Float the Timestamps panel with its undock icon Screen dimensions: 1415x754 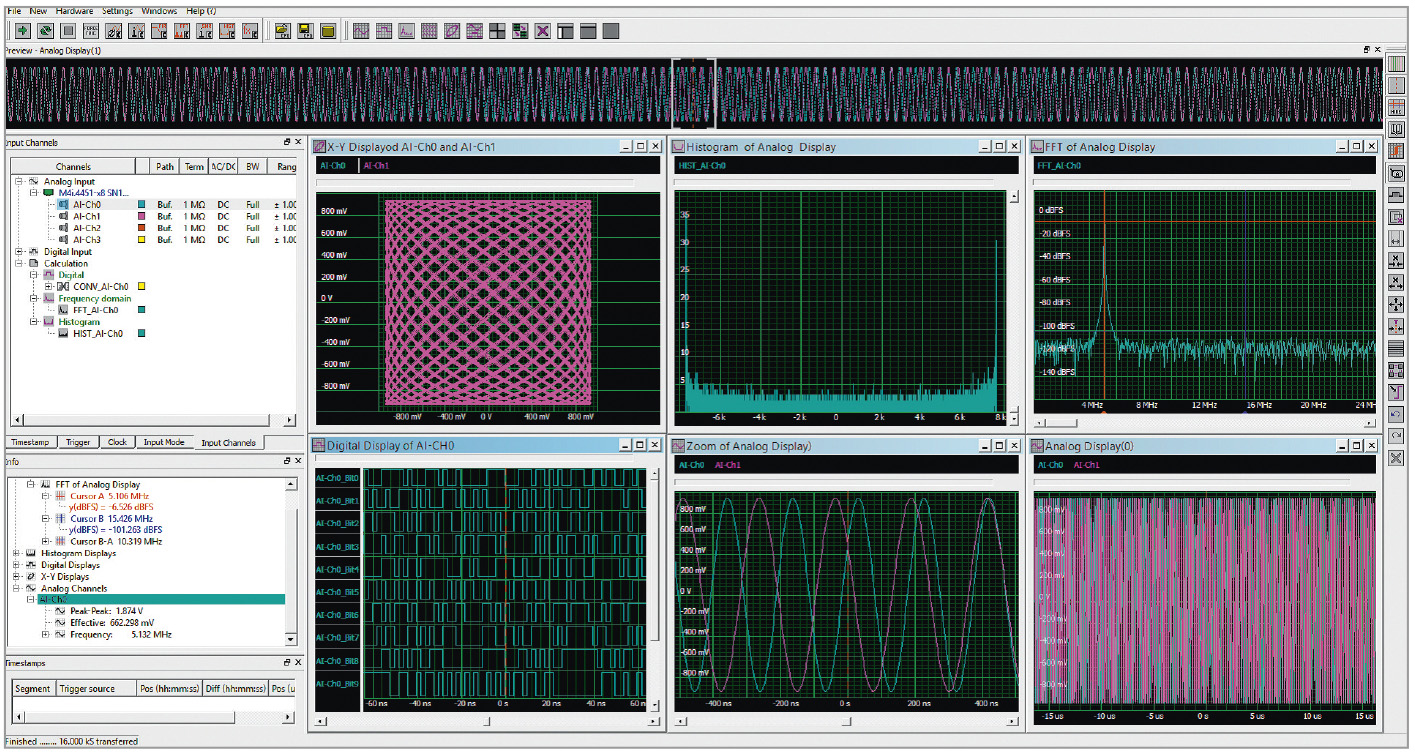[x=285, y=663]
